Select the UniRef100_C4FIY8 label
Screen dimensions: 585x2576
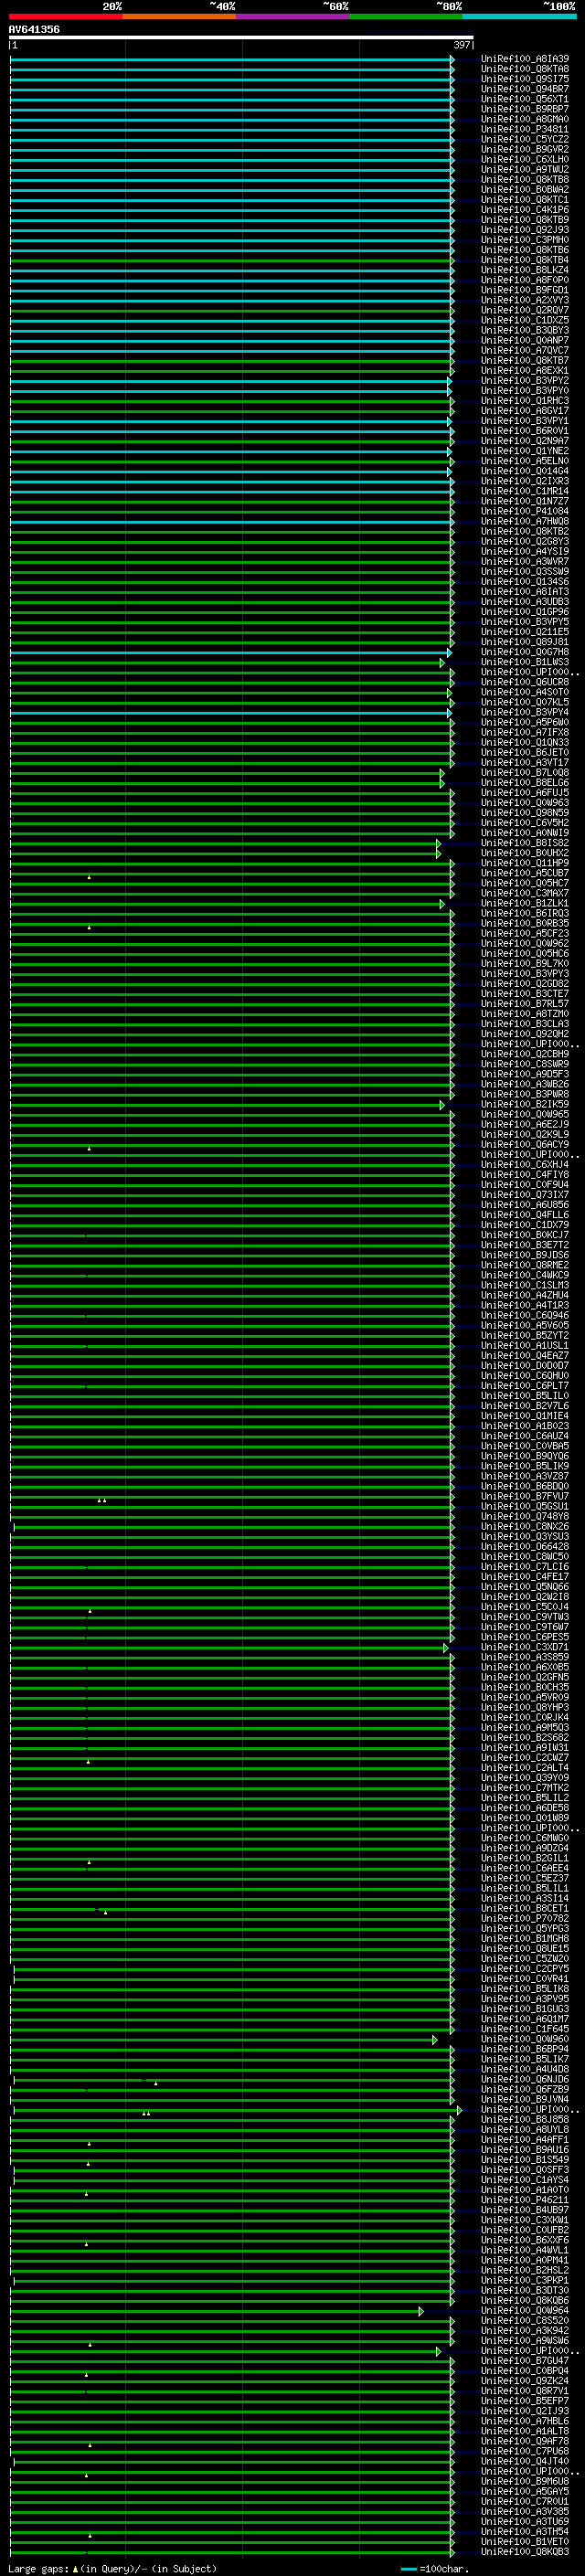525,1174
